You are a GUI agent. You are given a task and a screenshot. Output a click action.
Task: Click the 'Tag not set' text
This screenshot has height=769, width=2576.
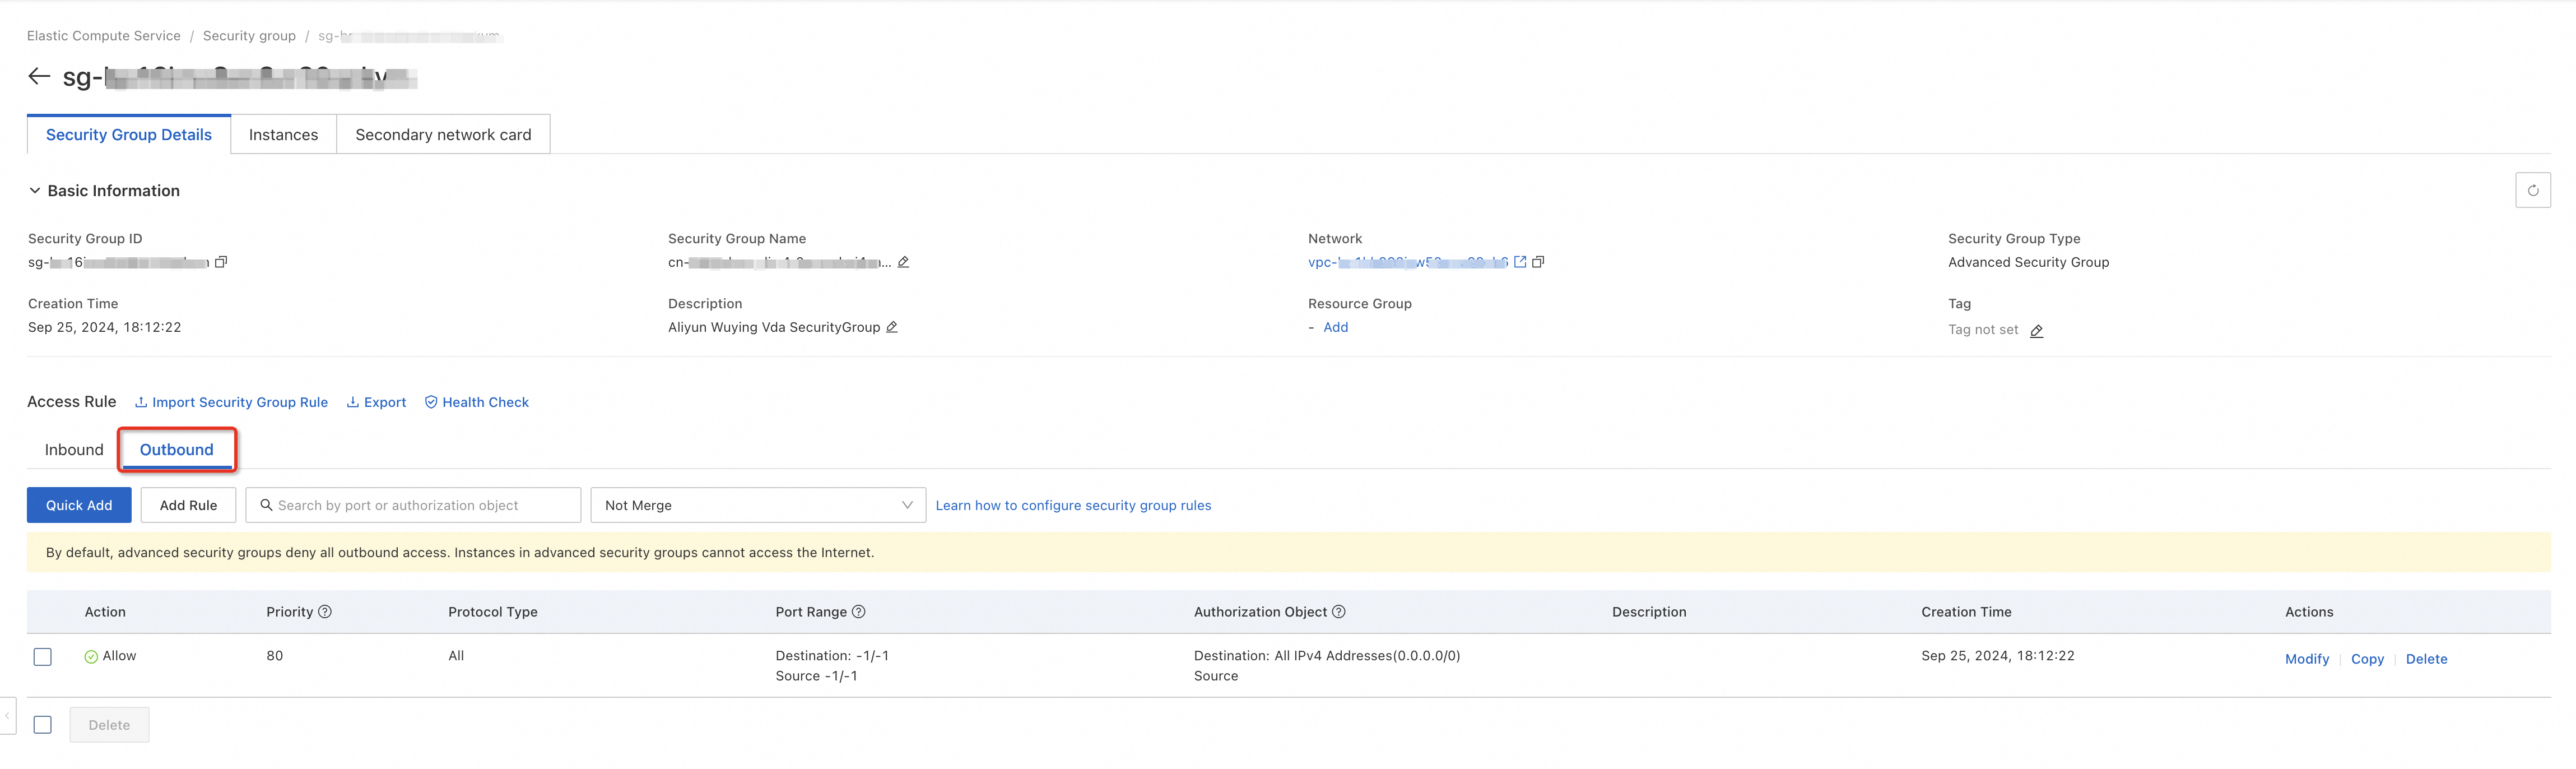1983,330
